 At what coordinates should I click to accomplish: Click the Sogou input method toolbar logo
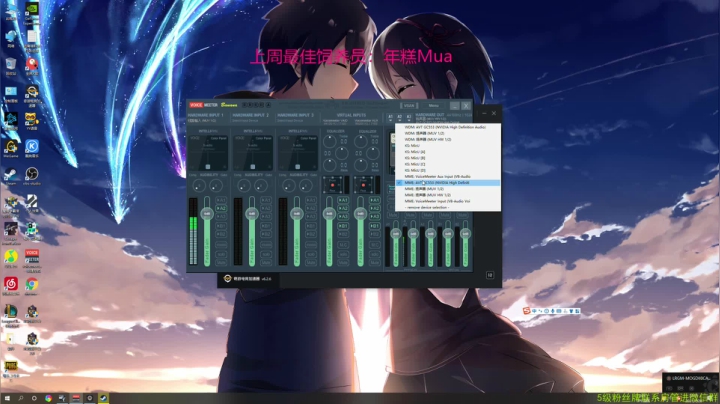[527, 311]
